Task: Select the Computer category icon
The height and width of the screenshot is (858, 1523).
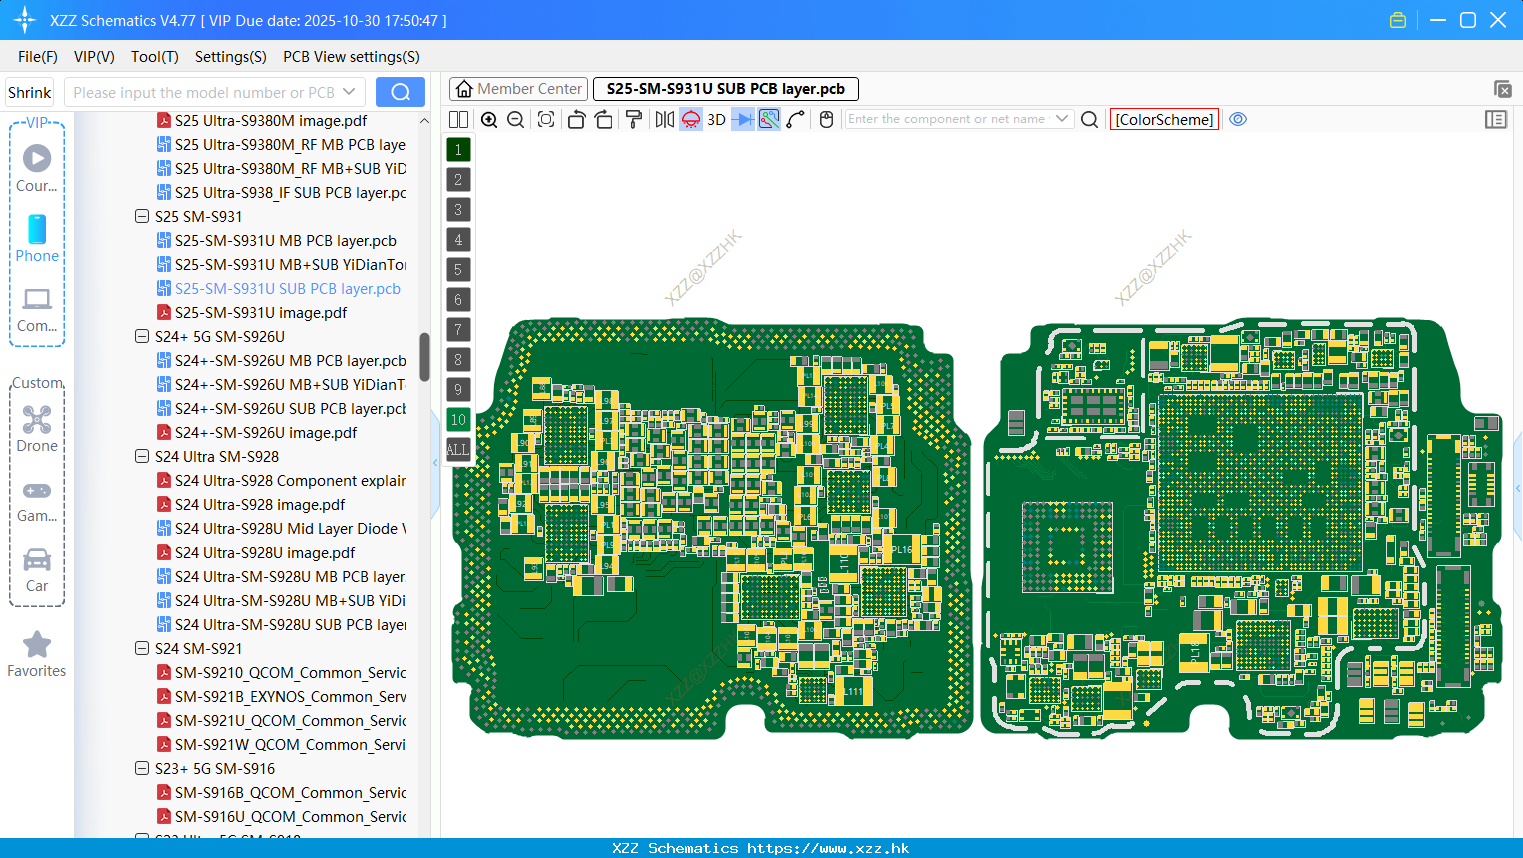Action: click(x=37, y=309)
